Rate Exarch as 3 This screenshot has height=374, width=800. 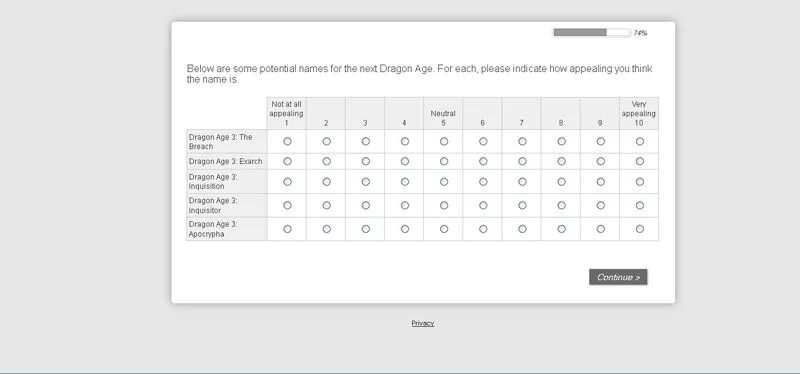(x=366, y=161)
